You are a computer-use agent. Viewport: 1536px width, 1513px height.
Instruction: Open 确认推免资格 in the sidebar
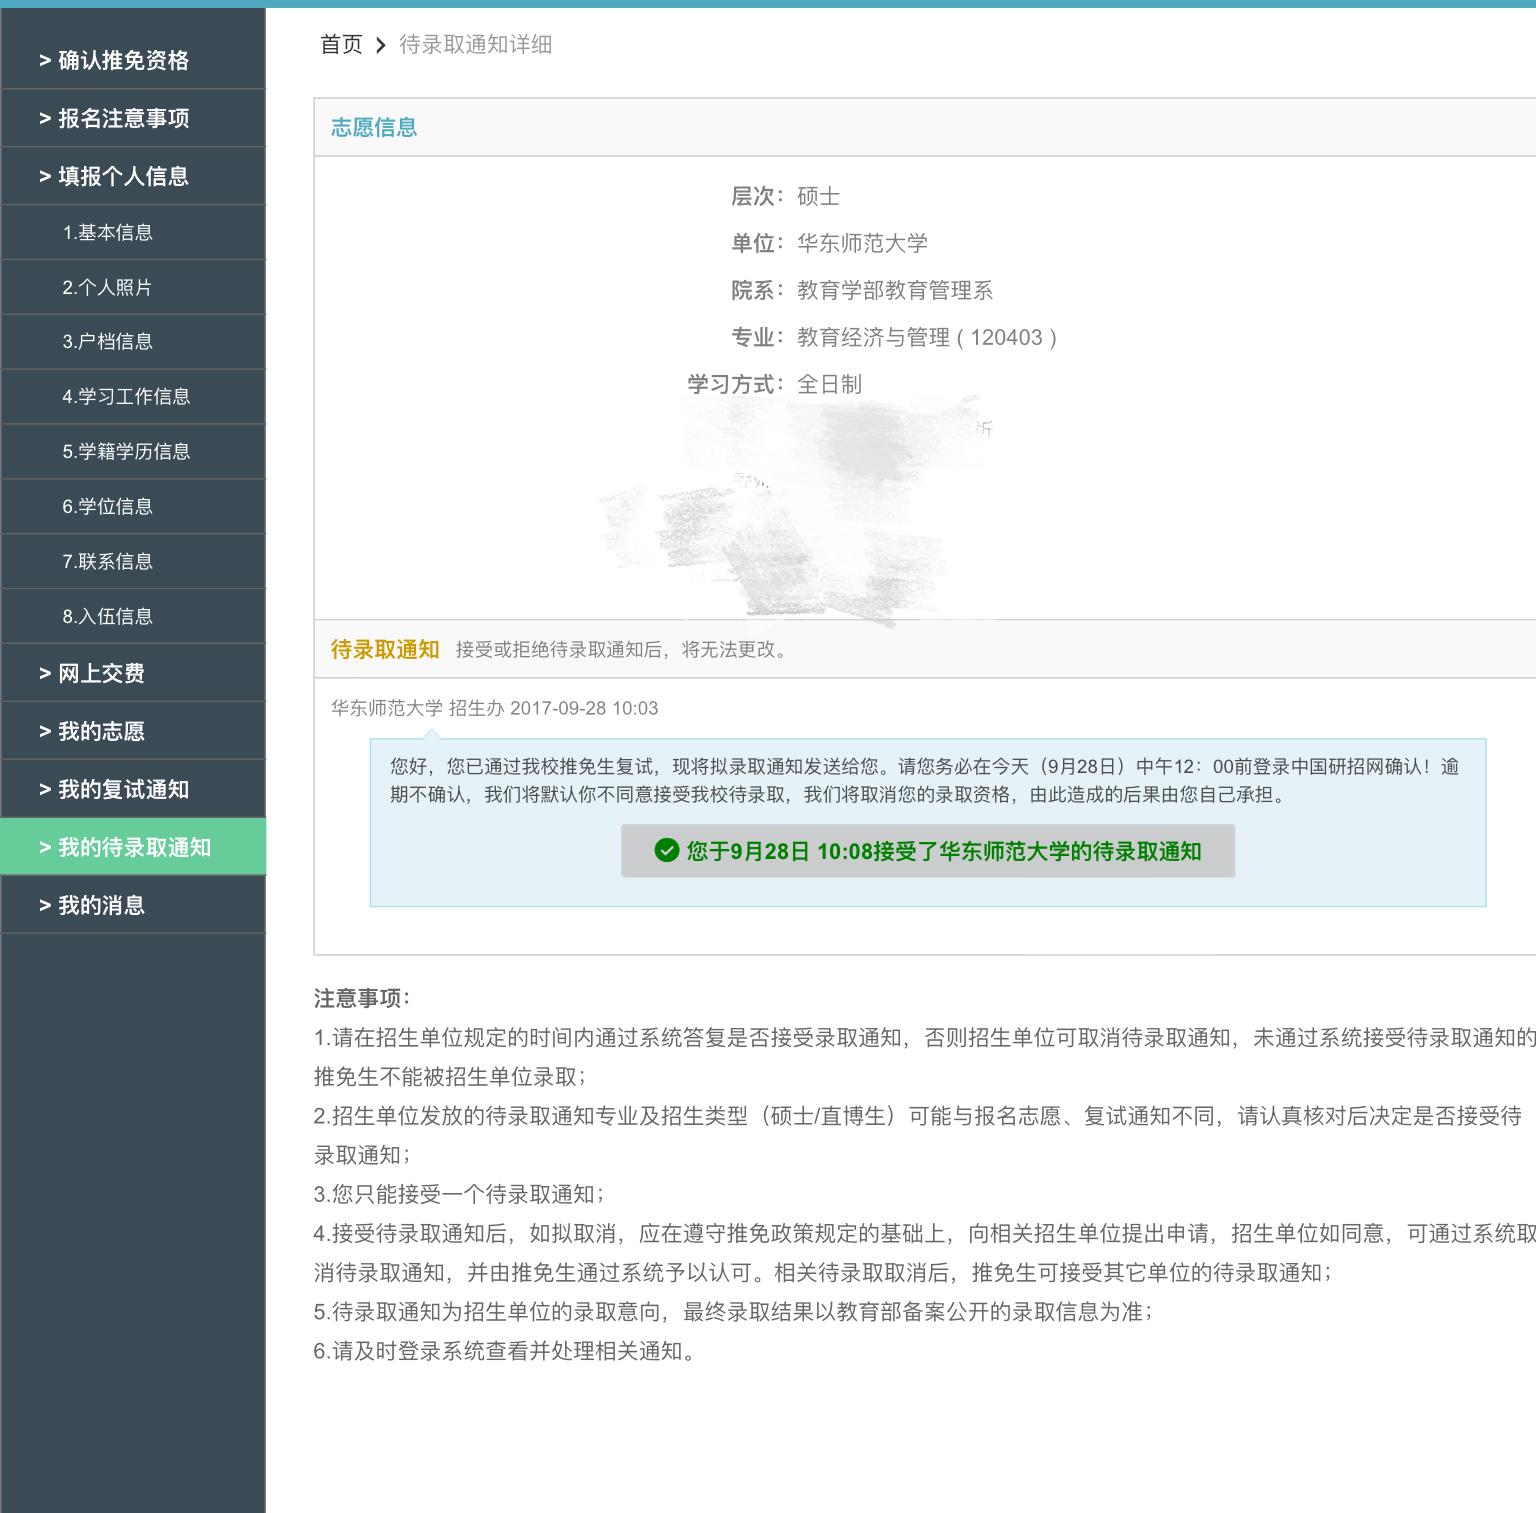[x=133, y=60]
